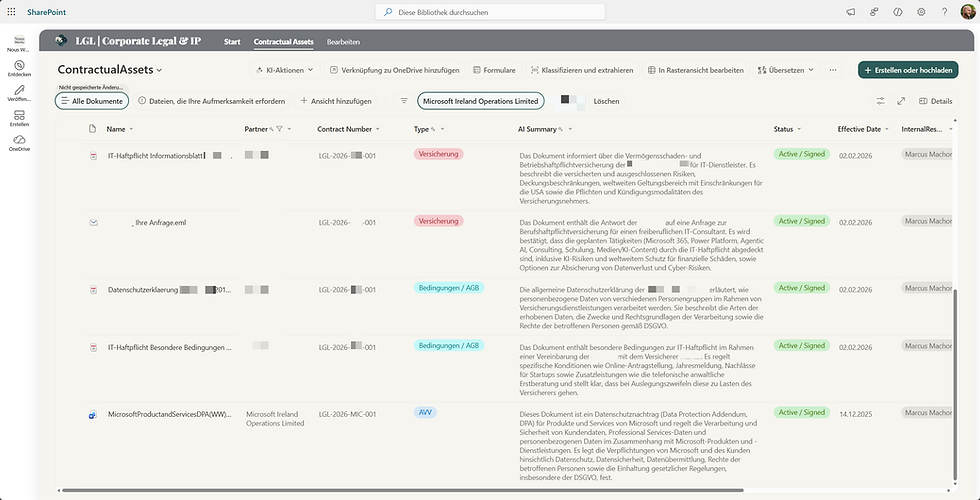
Task: Open the social connections icon in header
Action: [x=874, y=12]
